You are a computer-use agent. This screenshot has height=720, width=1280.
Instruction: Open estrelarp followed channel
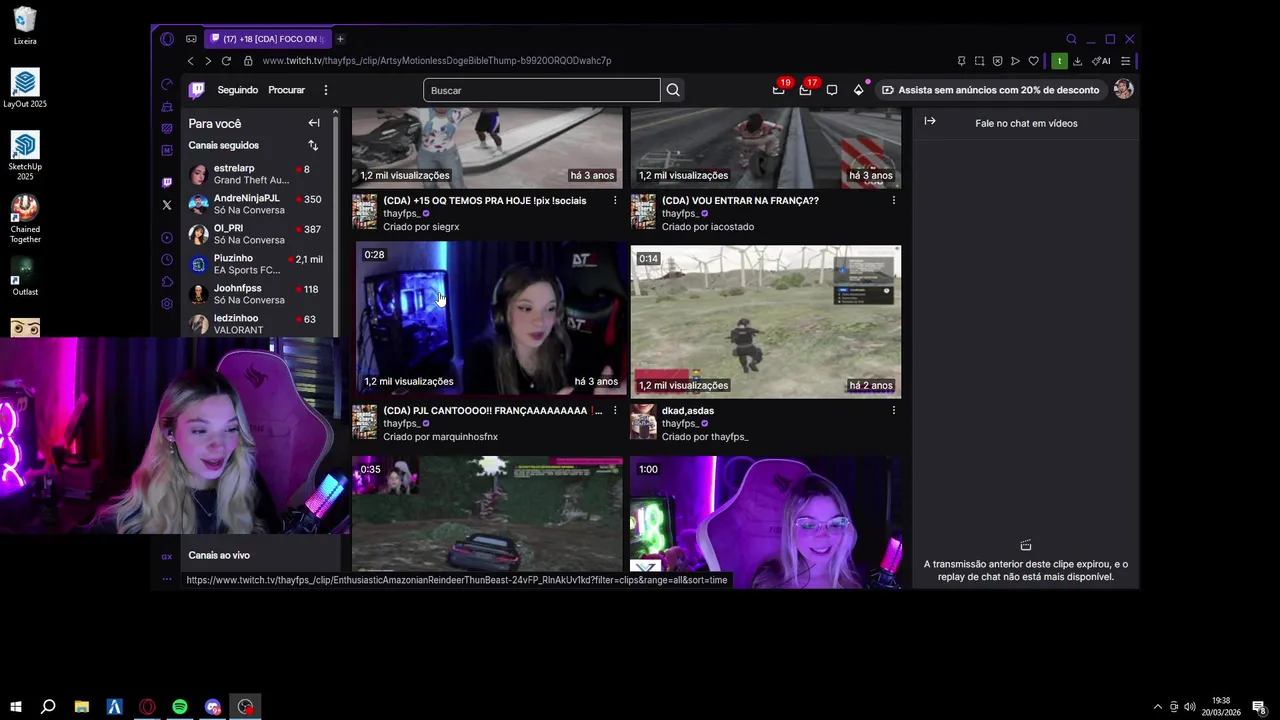pos(260,175)
